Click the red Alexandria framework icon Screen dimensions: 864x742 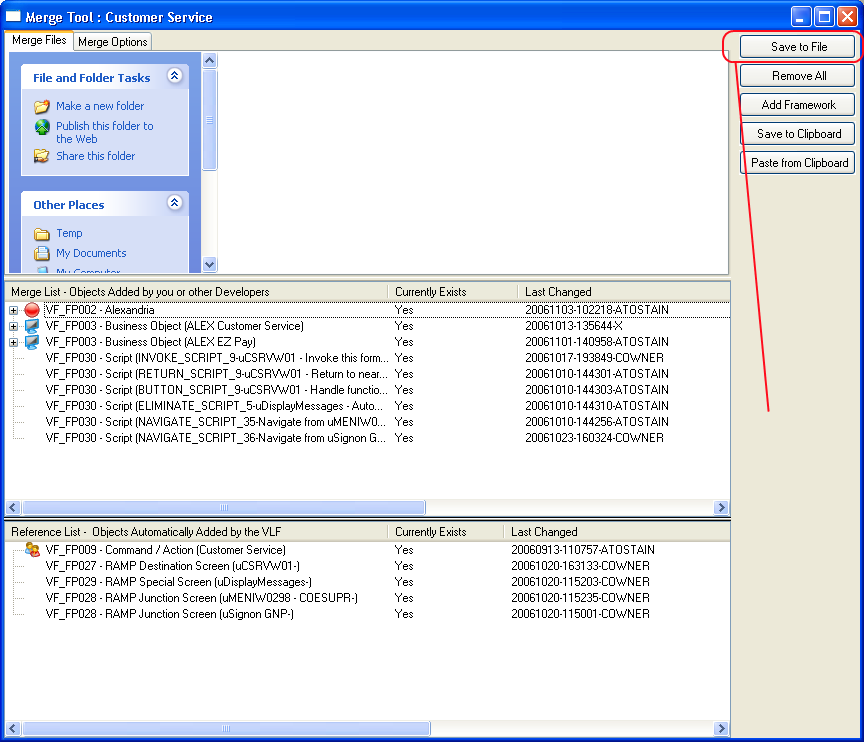click(32, 310)
